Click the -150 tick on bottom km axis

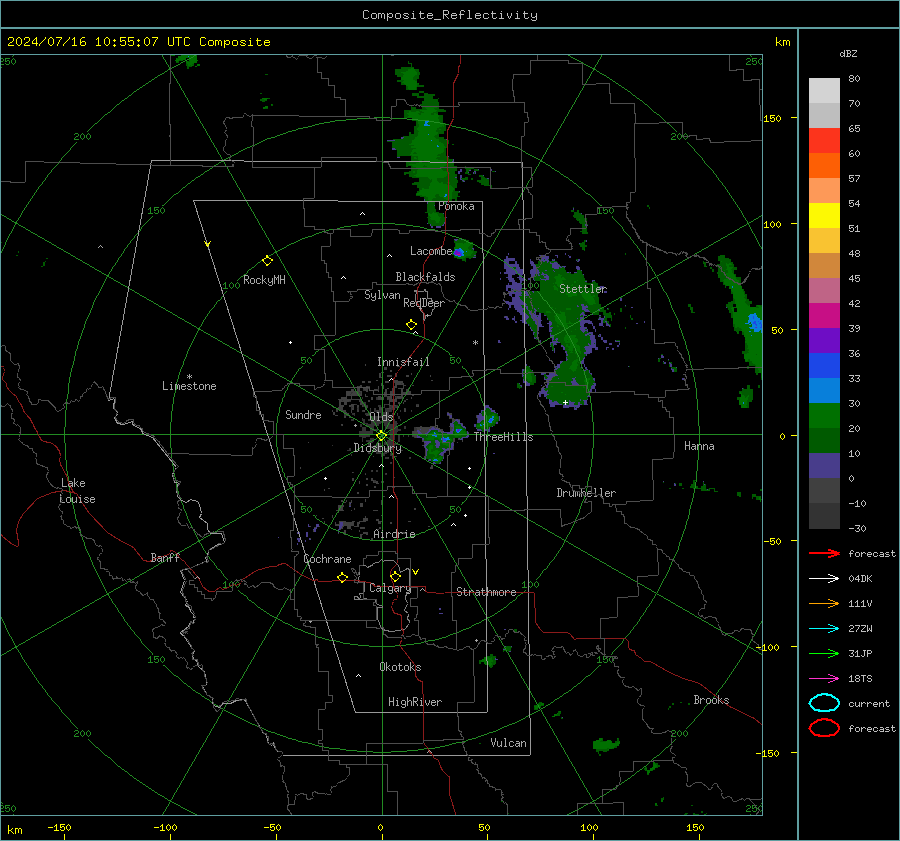[x=59, y=827]
